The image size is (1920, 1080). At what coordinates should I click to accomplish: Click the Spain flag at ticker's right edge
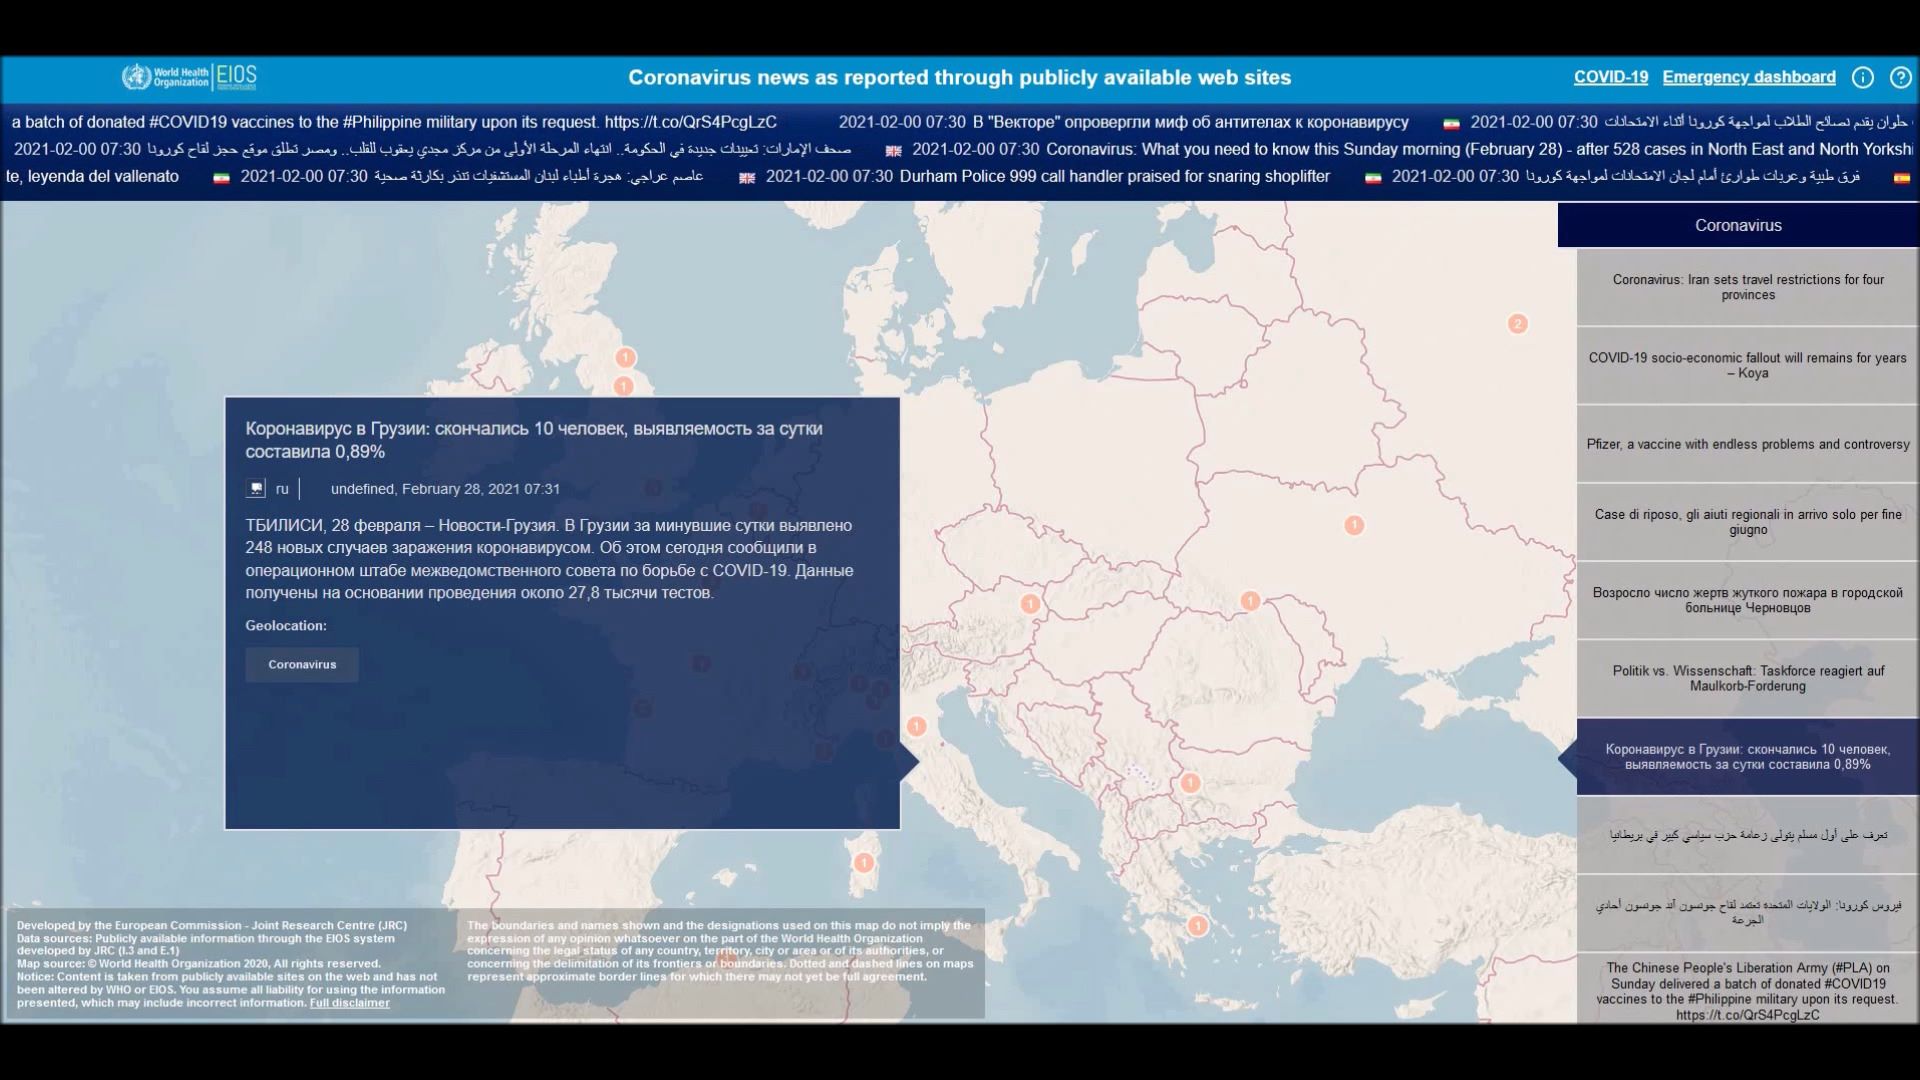[1901, 178]
